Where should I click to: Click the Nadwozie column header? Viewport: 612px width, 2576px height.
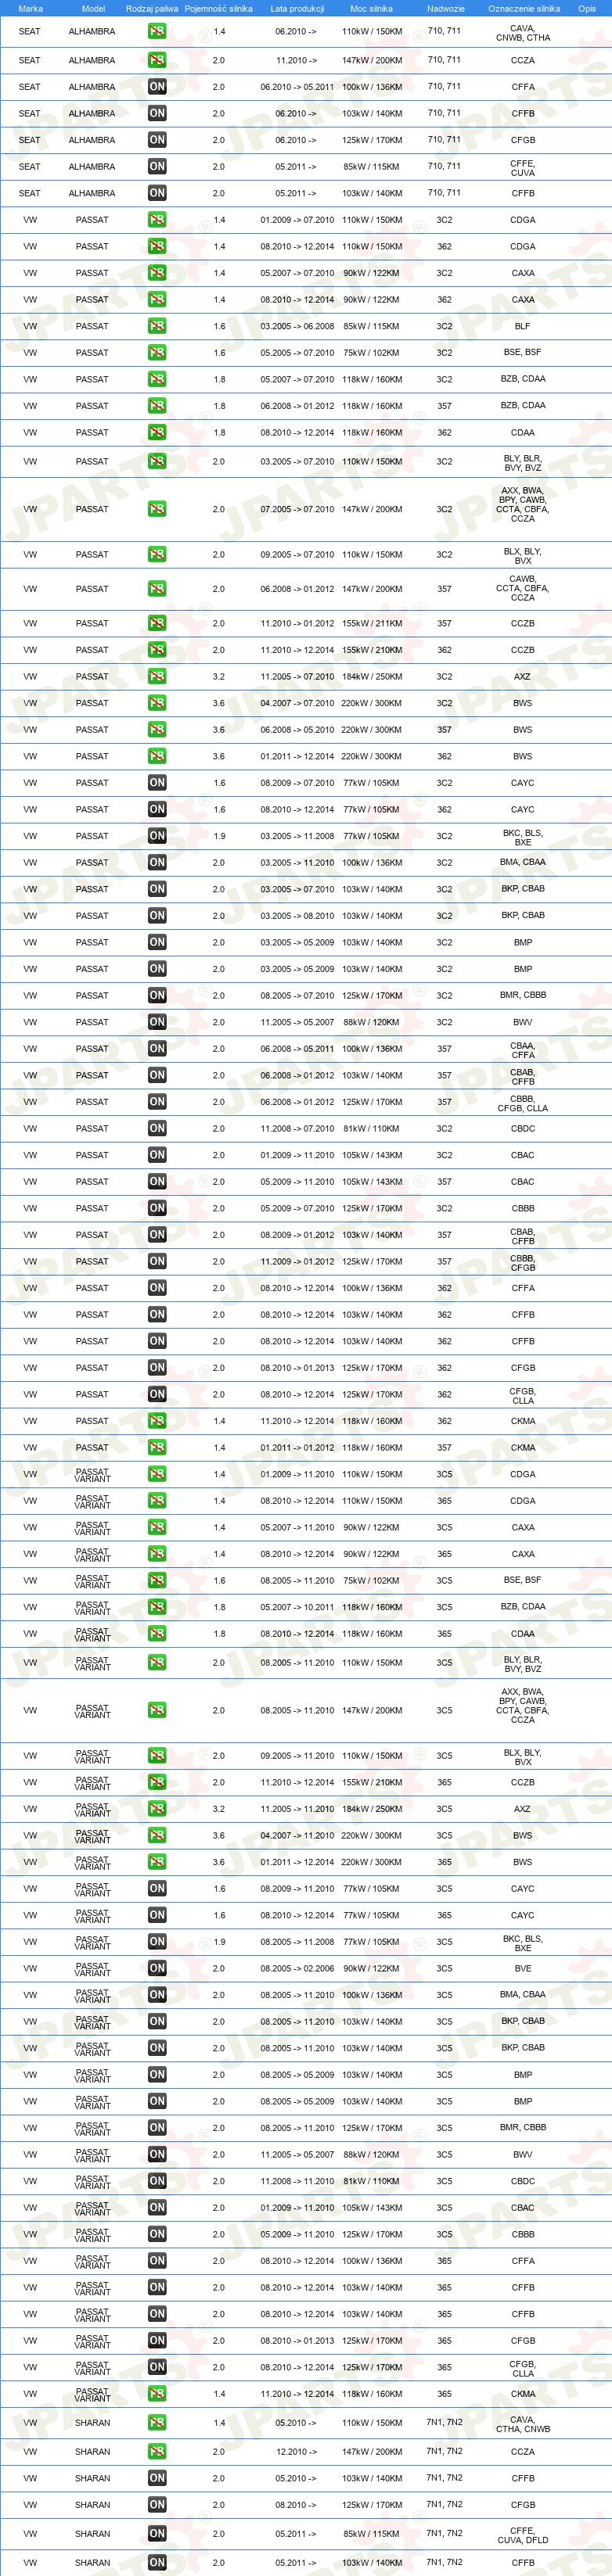click(x=445, y=9)
